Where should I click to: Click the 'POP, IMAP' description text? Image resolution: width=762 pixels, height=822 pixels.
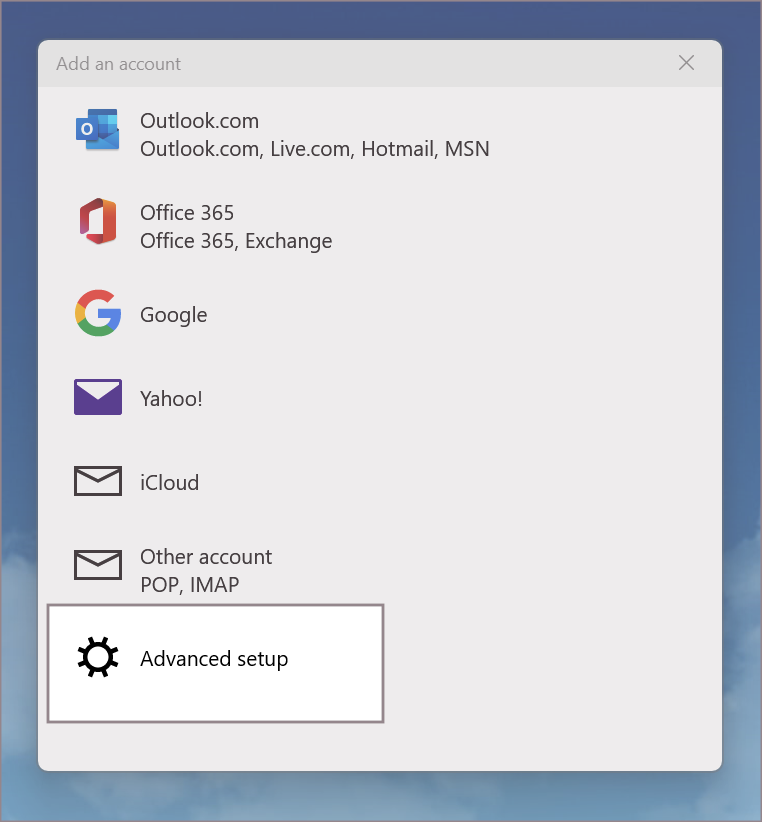(x=189, y=585)
